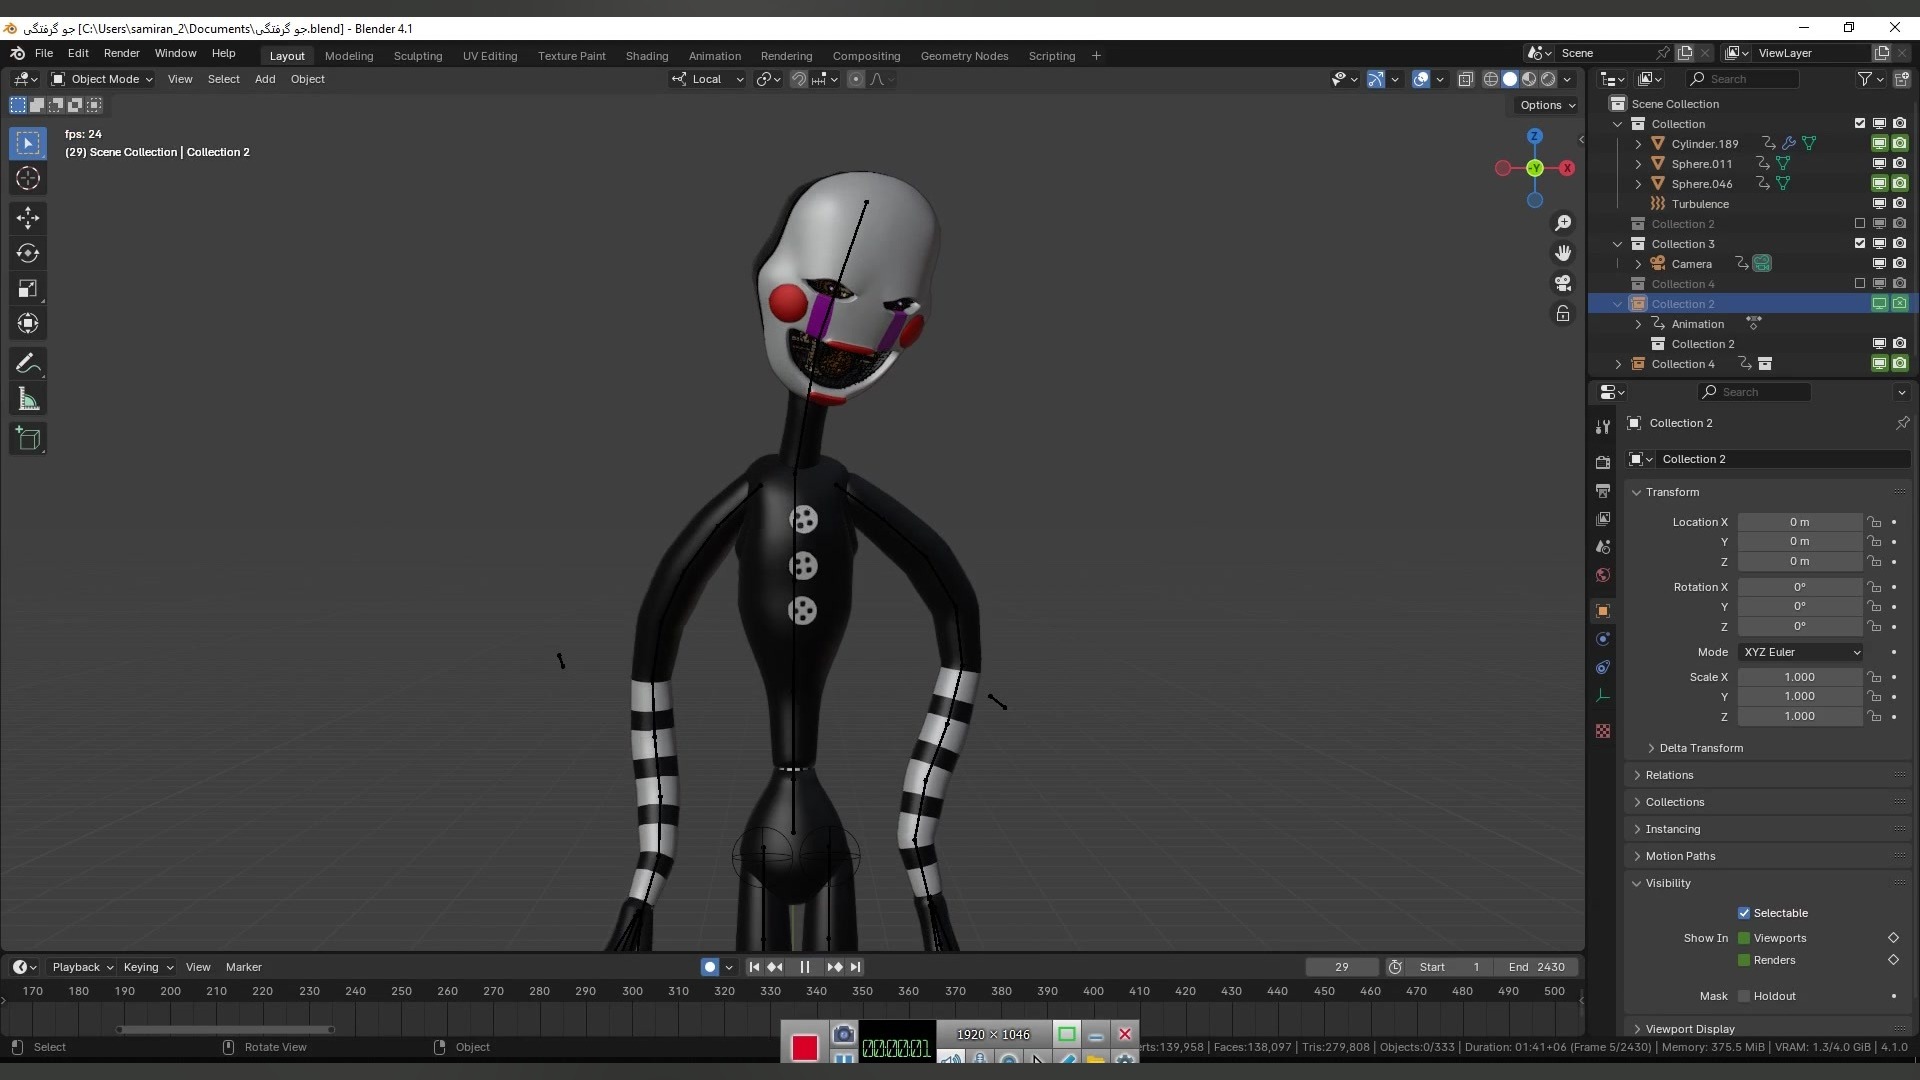The width and height of the screenshot is (1920, 1080).
Task: Switch to the Sculpting workspace tab
Action: tap(418, 56)
